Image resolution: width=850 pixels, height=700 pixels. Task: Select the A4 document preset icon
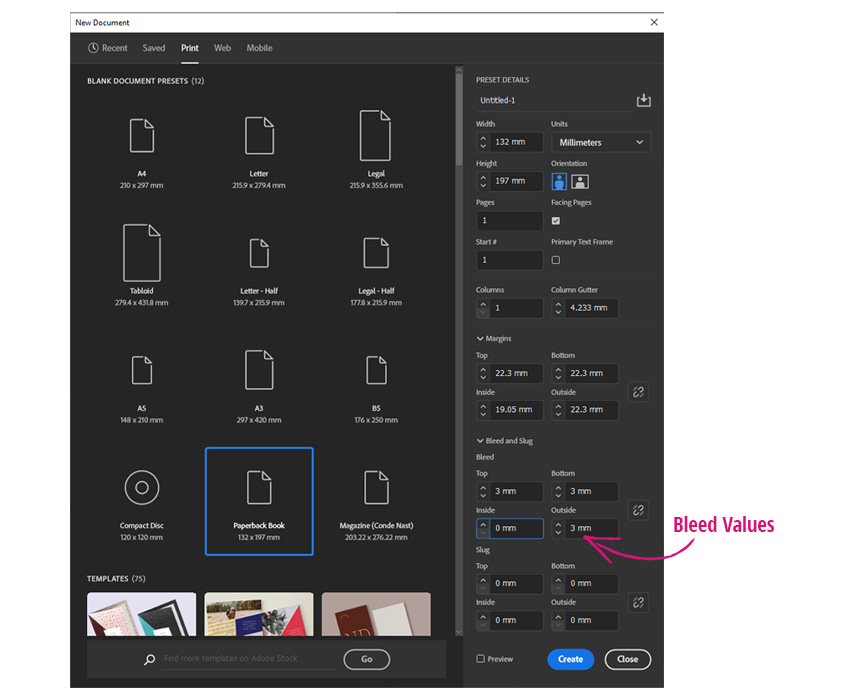pos(141,135)
